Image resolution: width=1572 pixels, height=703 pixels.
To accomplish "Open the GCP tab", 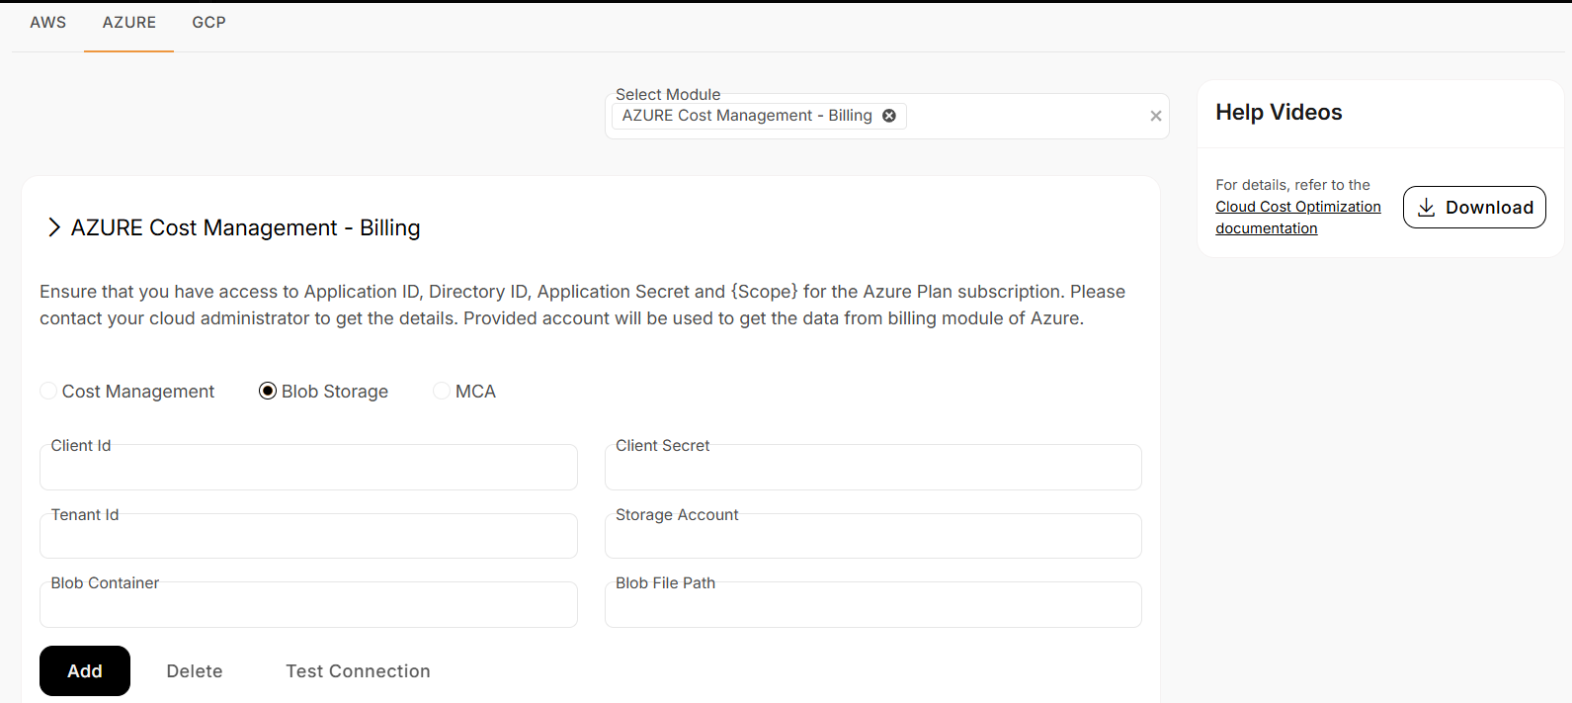I will pyautogui.click(x=209, y=22).
